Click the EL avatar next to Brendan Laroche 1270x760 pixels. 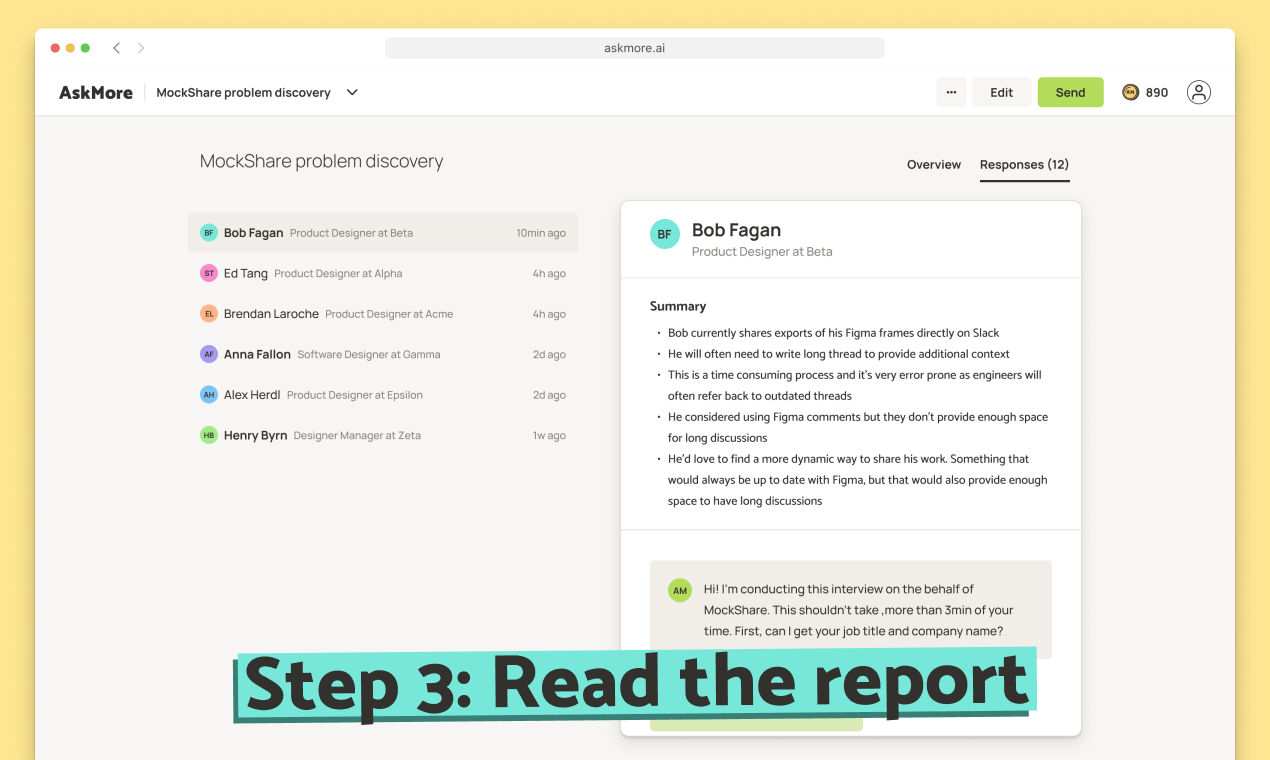click(x=209, y=314)
